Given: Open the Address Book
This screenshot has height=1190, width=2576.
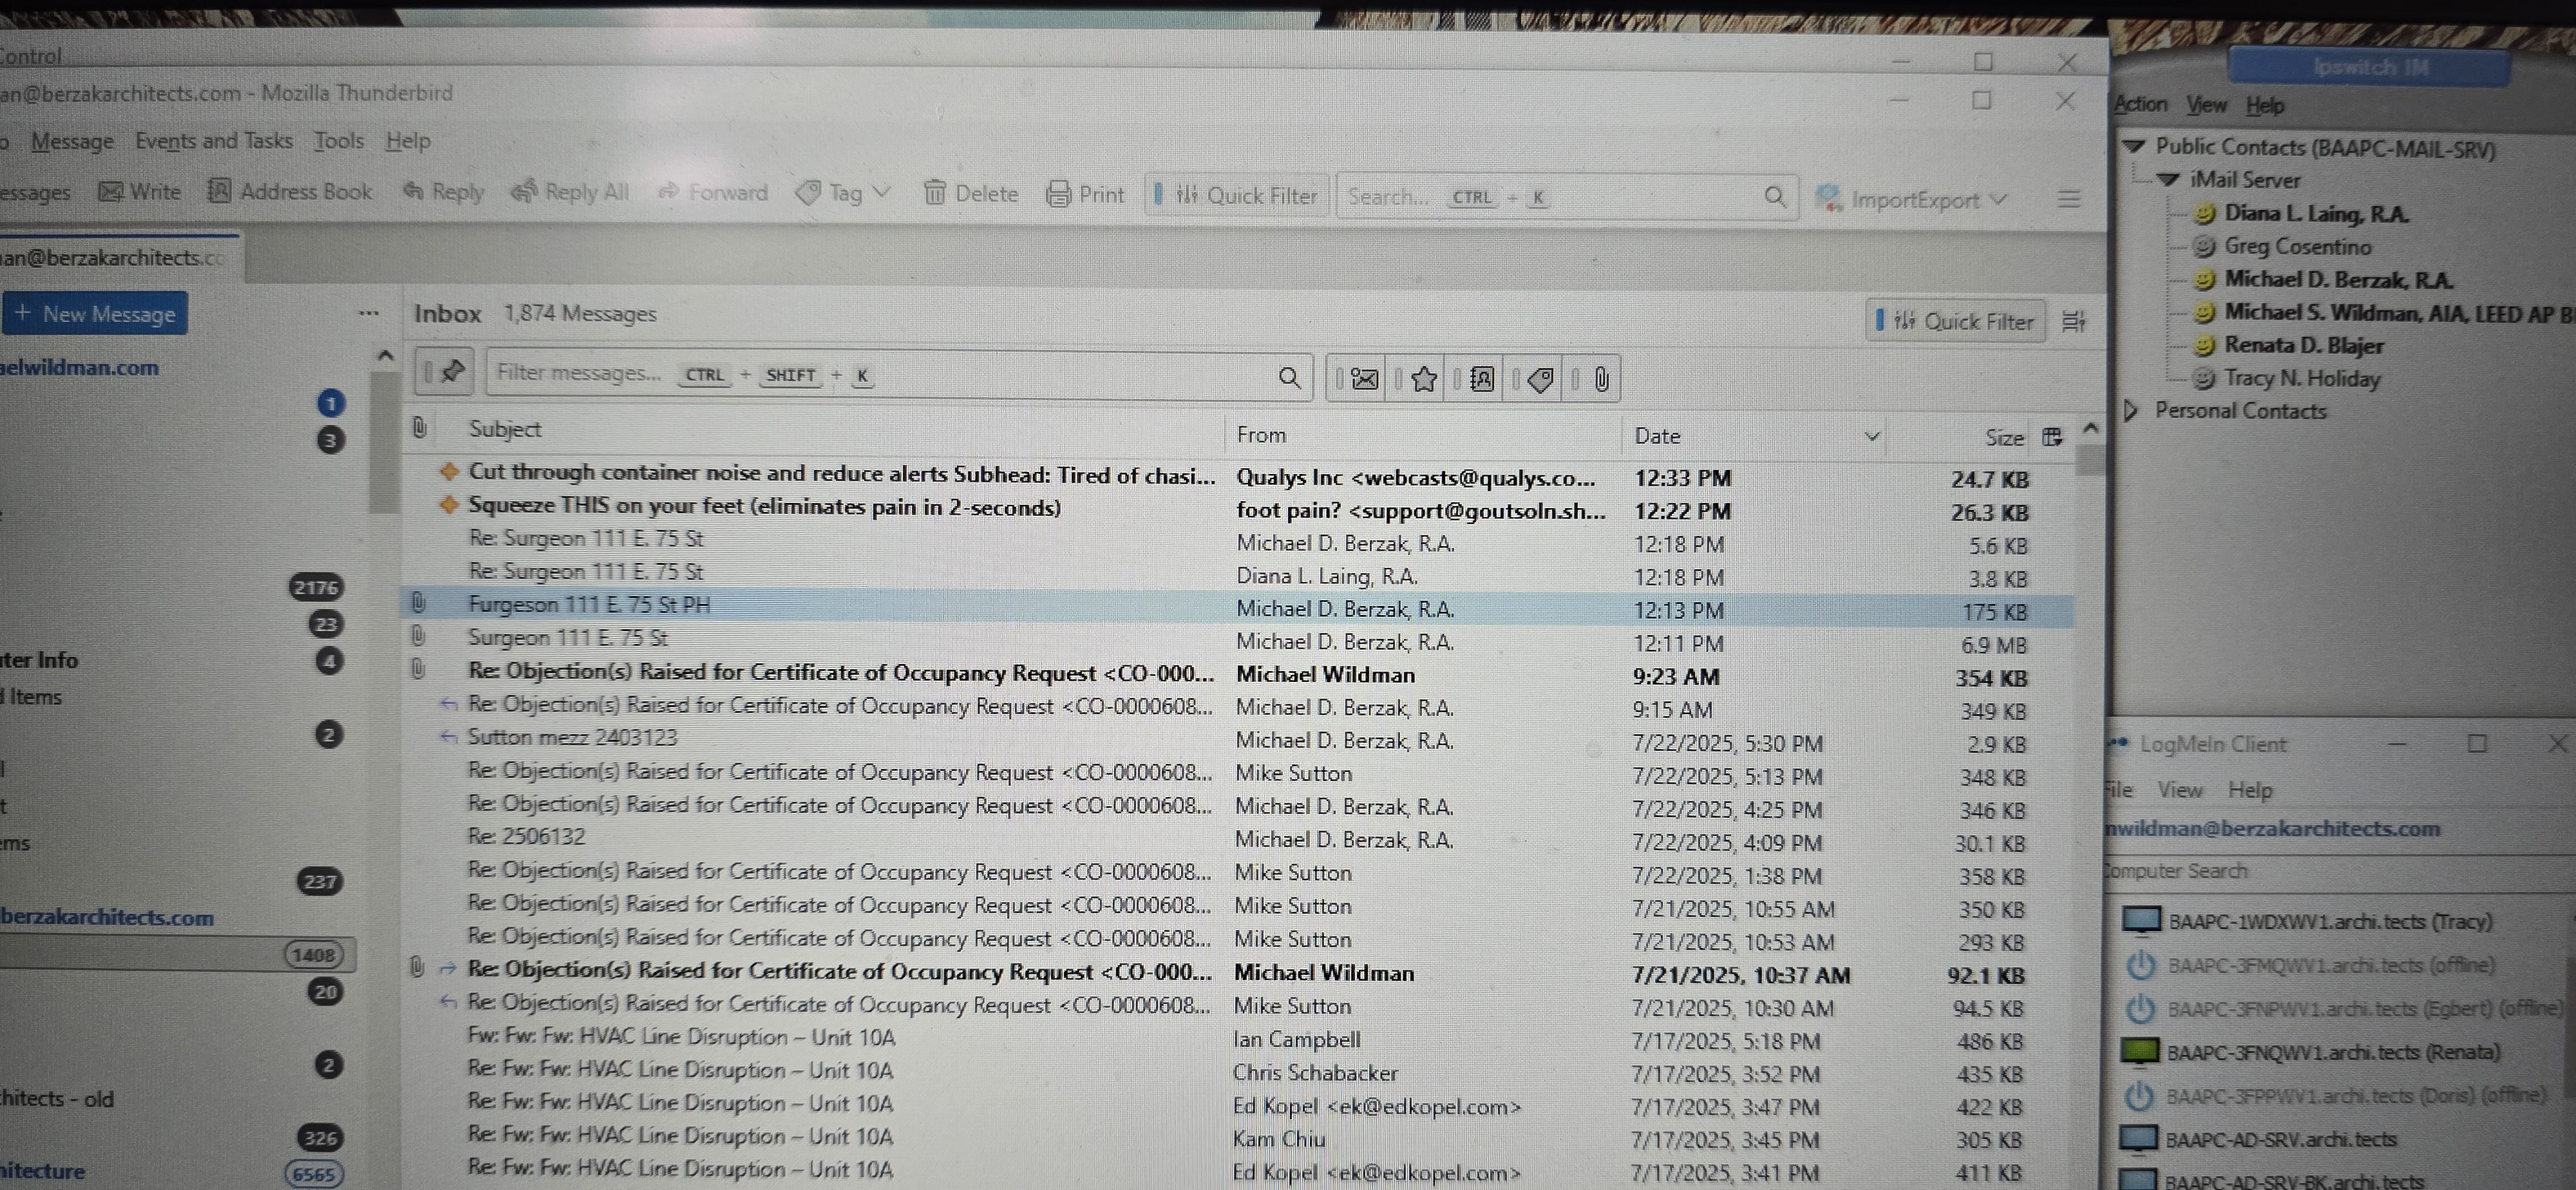Looking at the screenshot, I should [x=289, y=191].
